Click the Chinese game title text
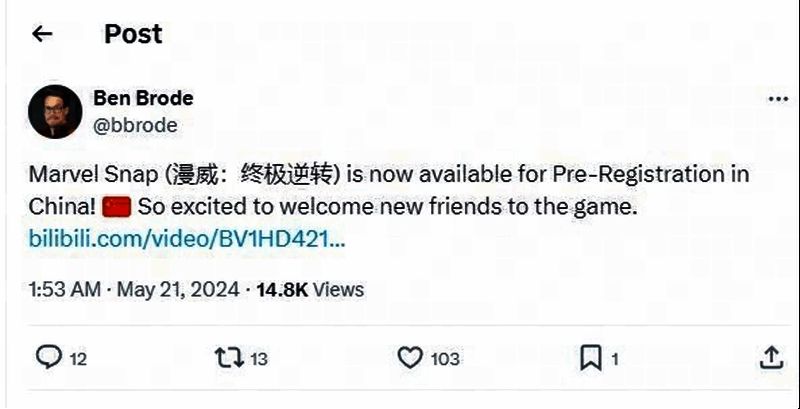Viewport: 800px width, 409px height. (x=253, y=175)
